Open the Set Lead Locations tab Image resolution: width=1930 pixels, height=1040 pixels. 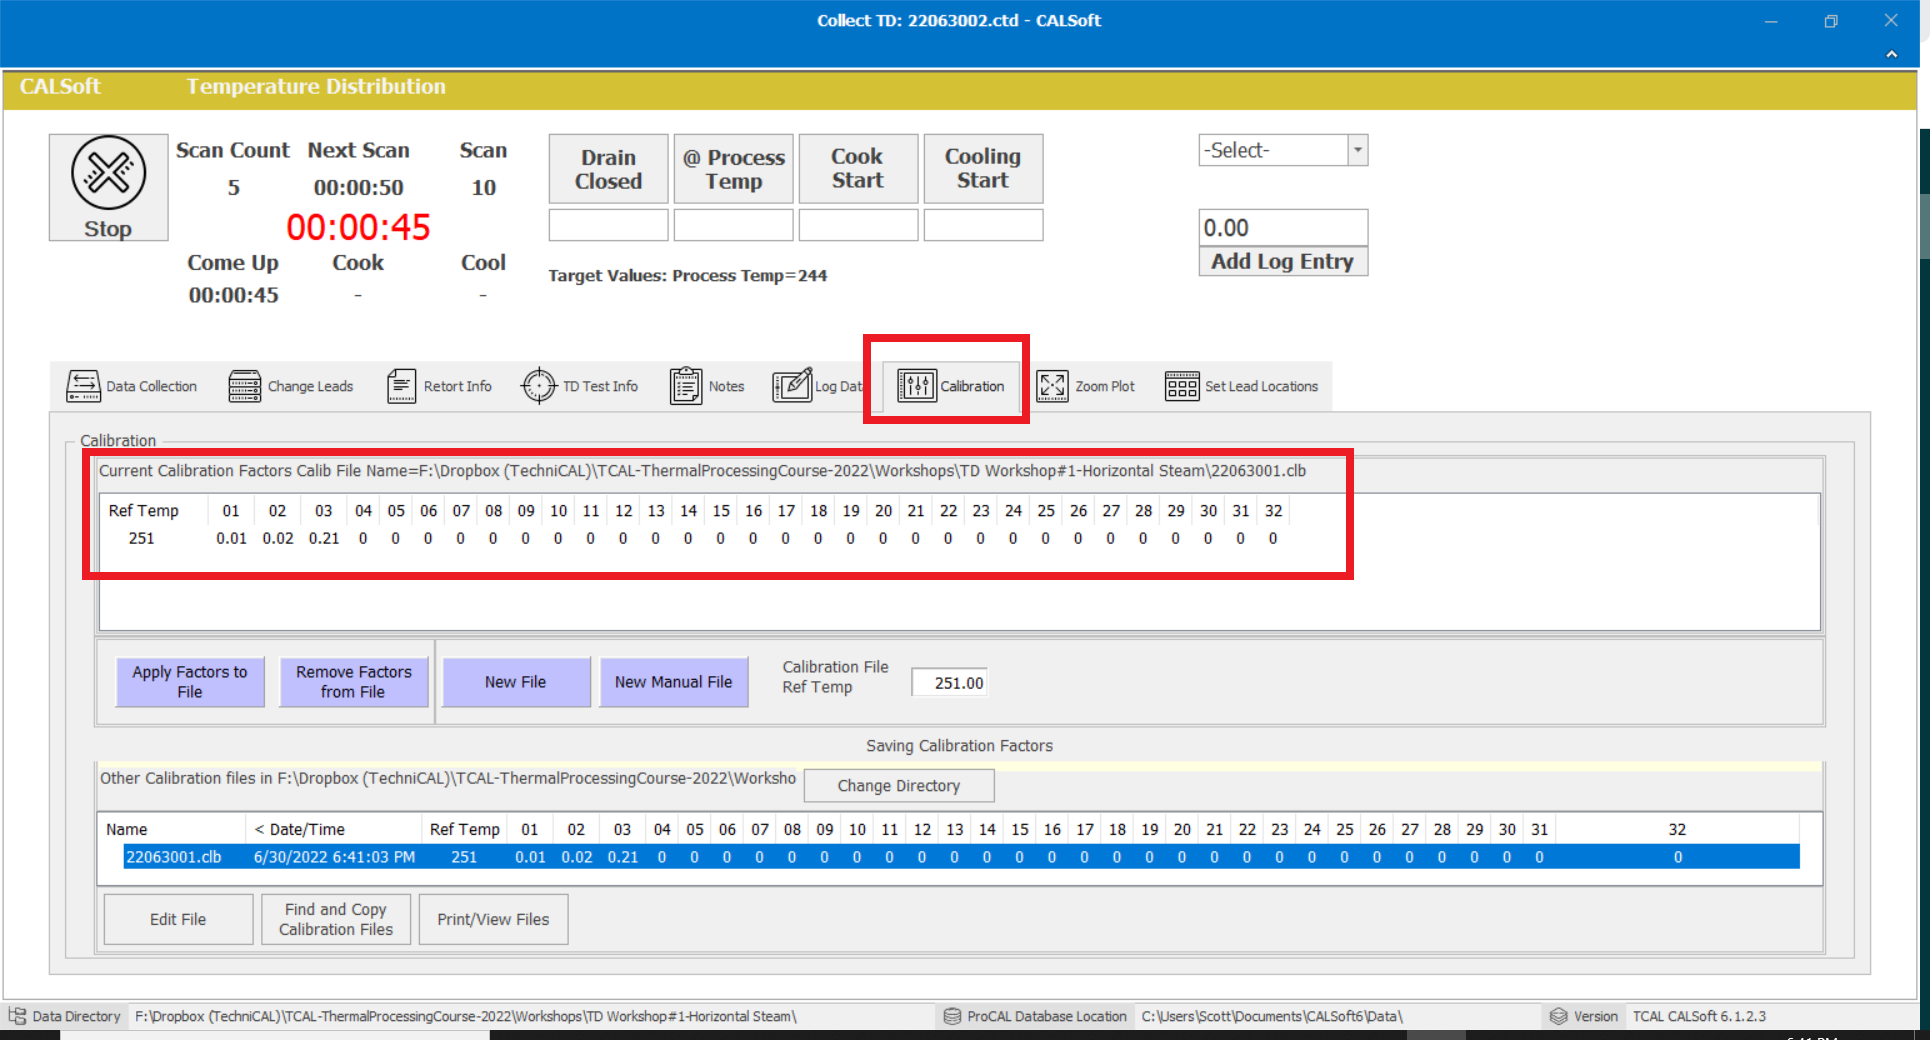tap(1242, 386)
